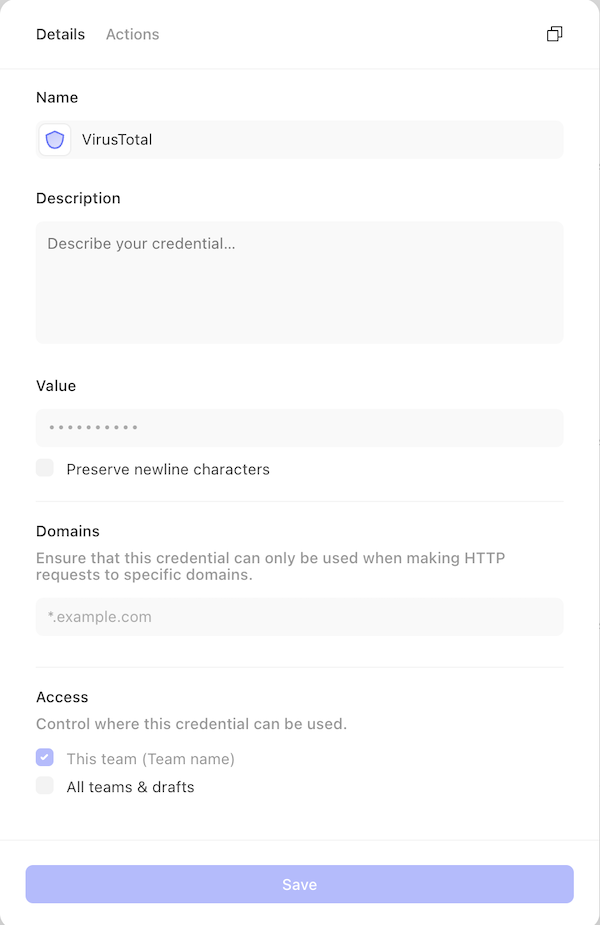Open the Details tab
600x925 pixels.
[60, 34]
